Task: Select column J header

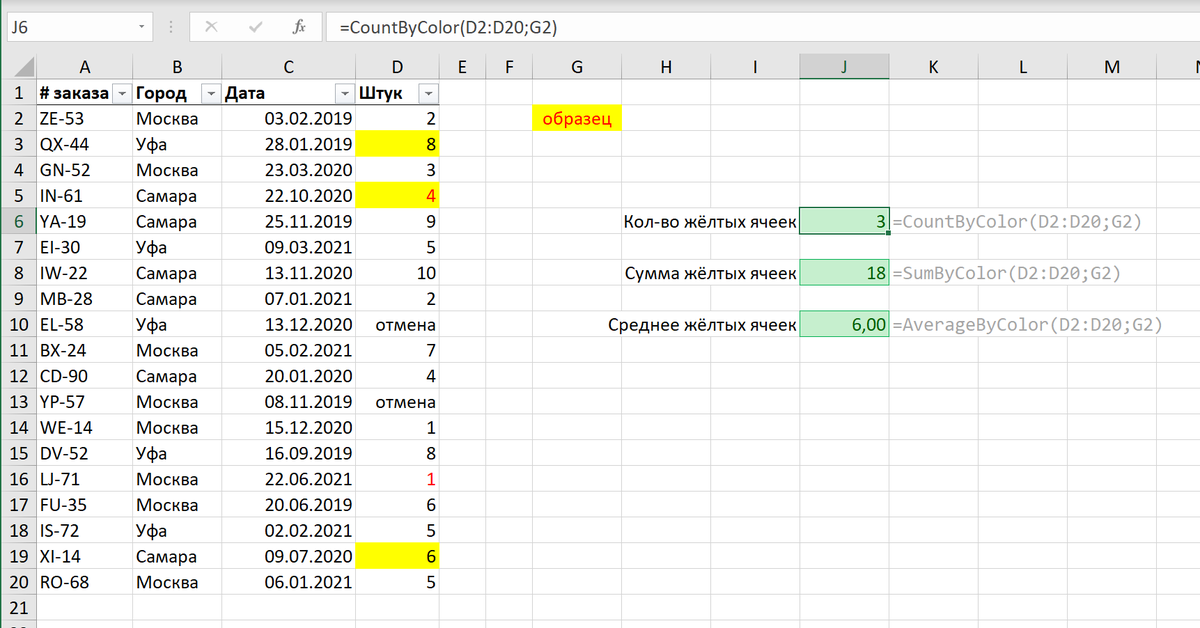Action: pos(845,66)
